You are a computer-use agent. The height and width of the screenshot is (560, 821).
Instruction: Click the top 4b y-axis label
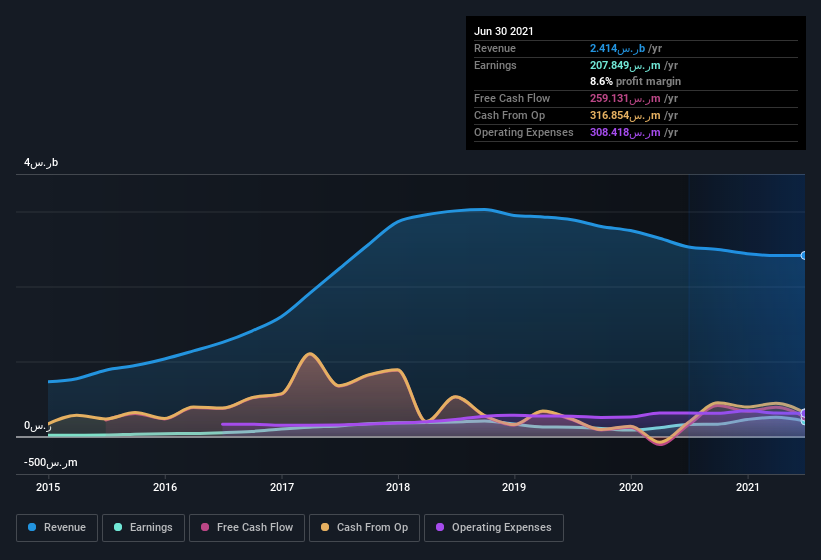click(x=41, y=163)
